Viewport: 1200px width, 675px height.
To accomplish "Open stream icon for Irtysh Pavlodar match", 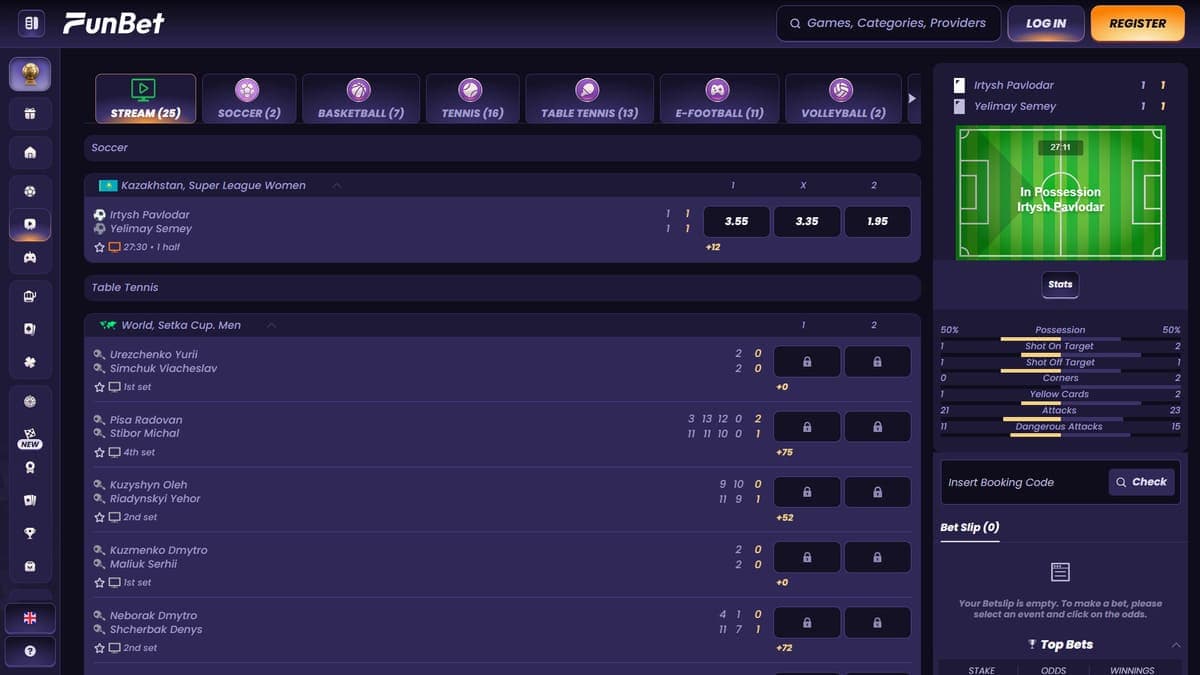I will pyautogui.click(x=114, y=247).
